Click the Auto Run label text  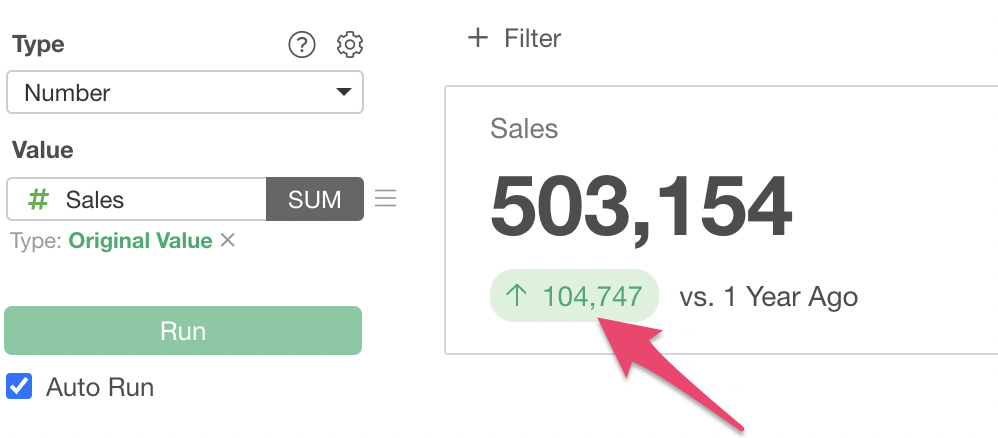[100, 387]
